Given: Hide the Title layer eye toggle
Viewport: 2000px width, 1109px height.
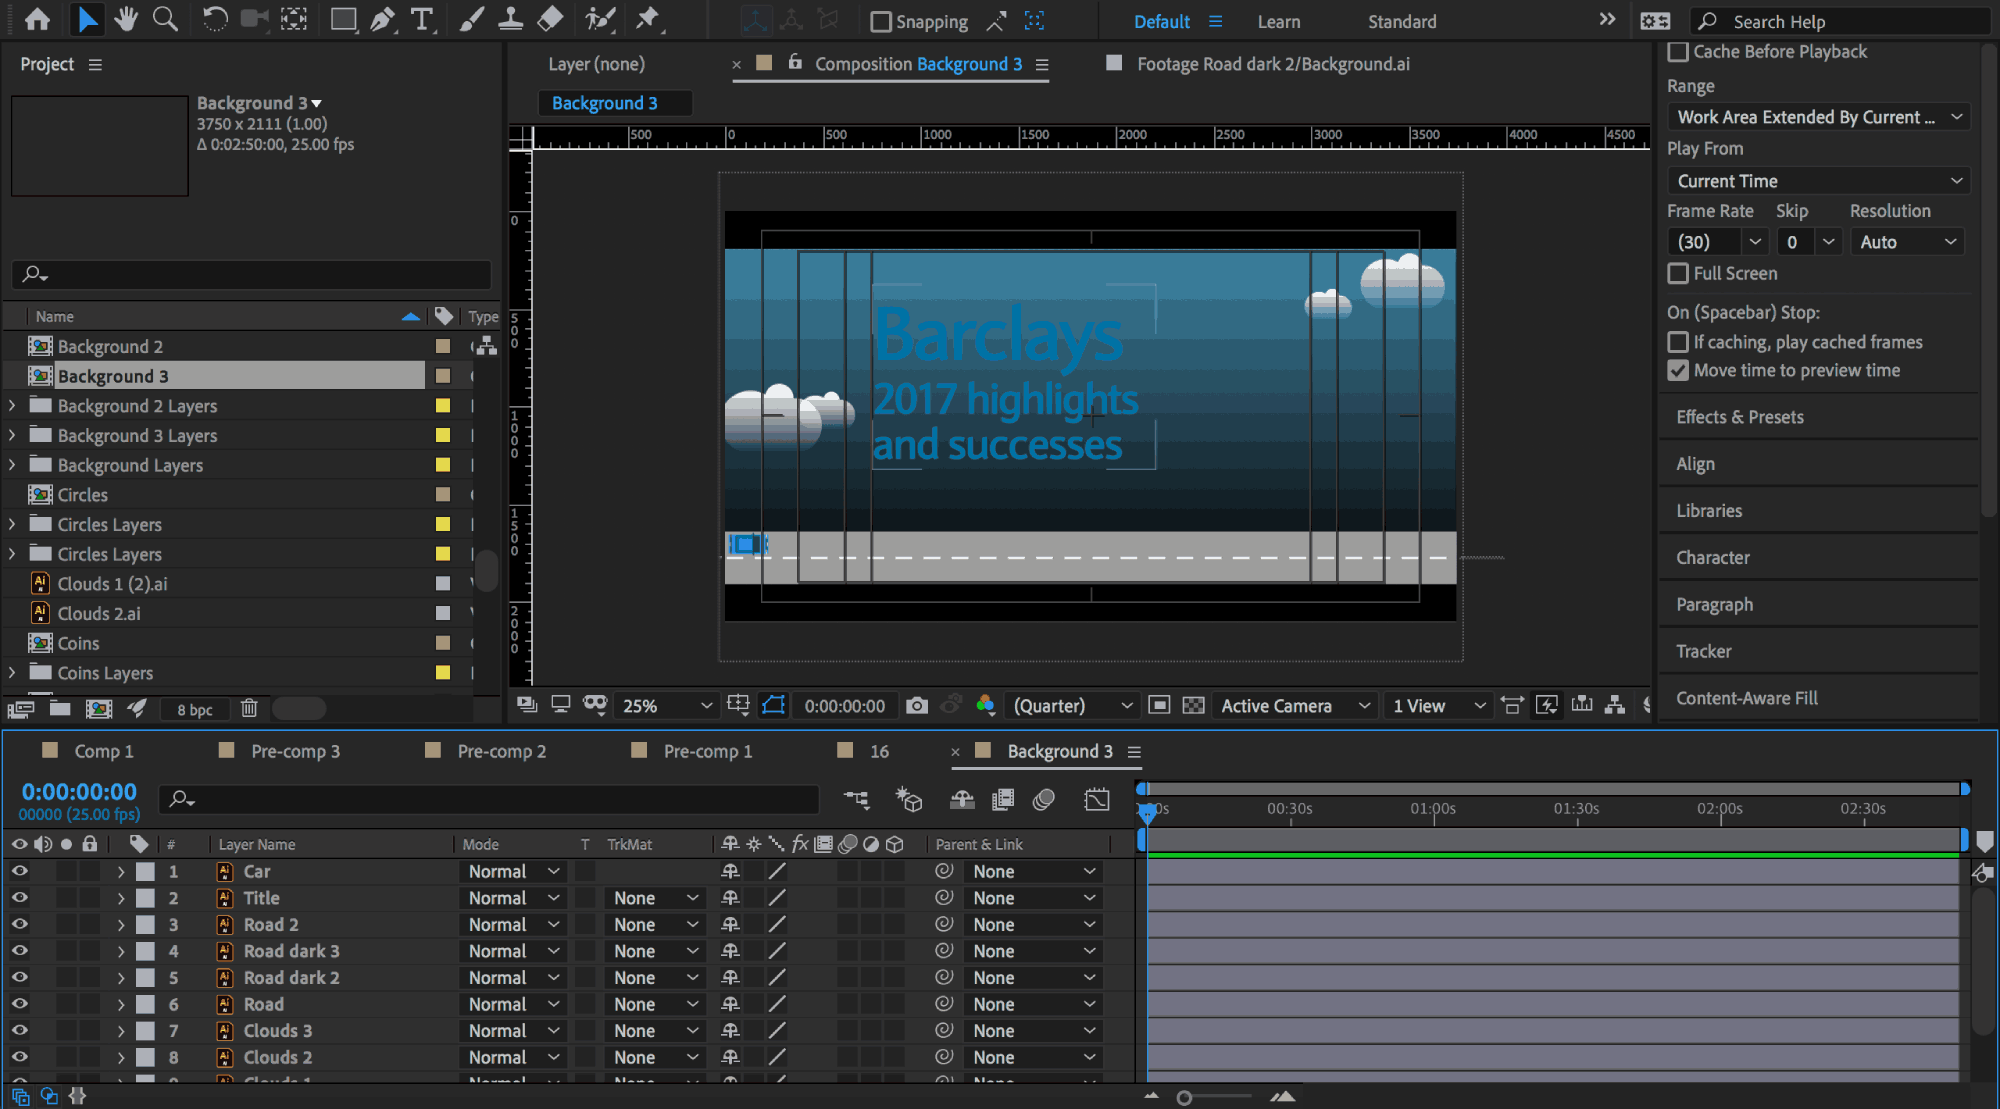Looking at the screenshot, I should click(x=19, y=898).
